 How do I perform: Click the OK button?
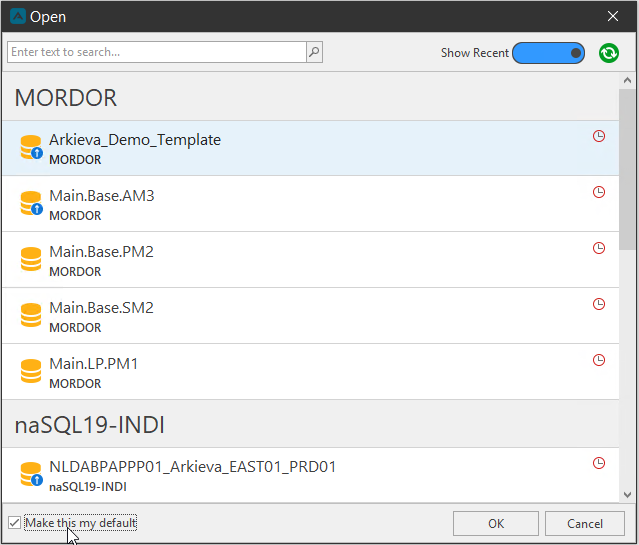coord(496,523)
